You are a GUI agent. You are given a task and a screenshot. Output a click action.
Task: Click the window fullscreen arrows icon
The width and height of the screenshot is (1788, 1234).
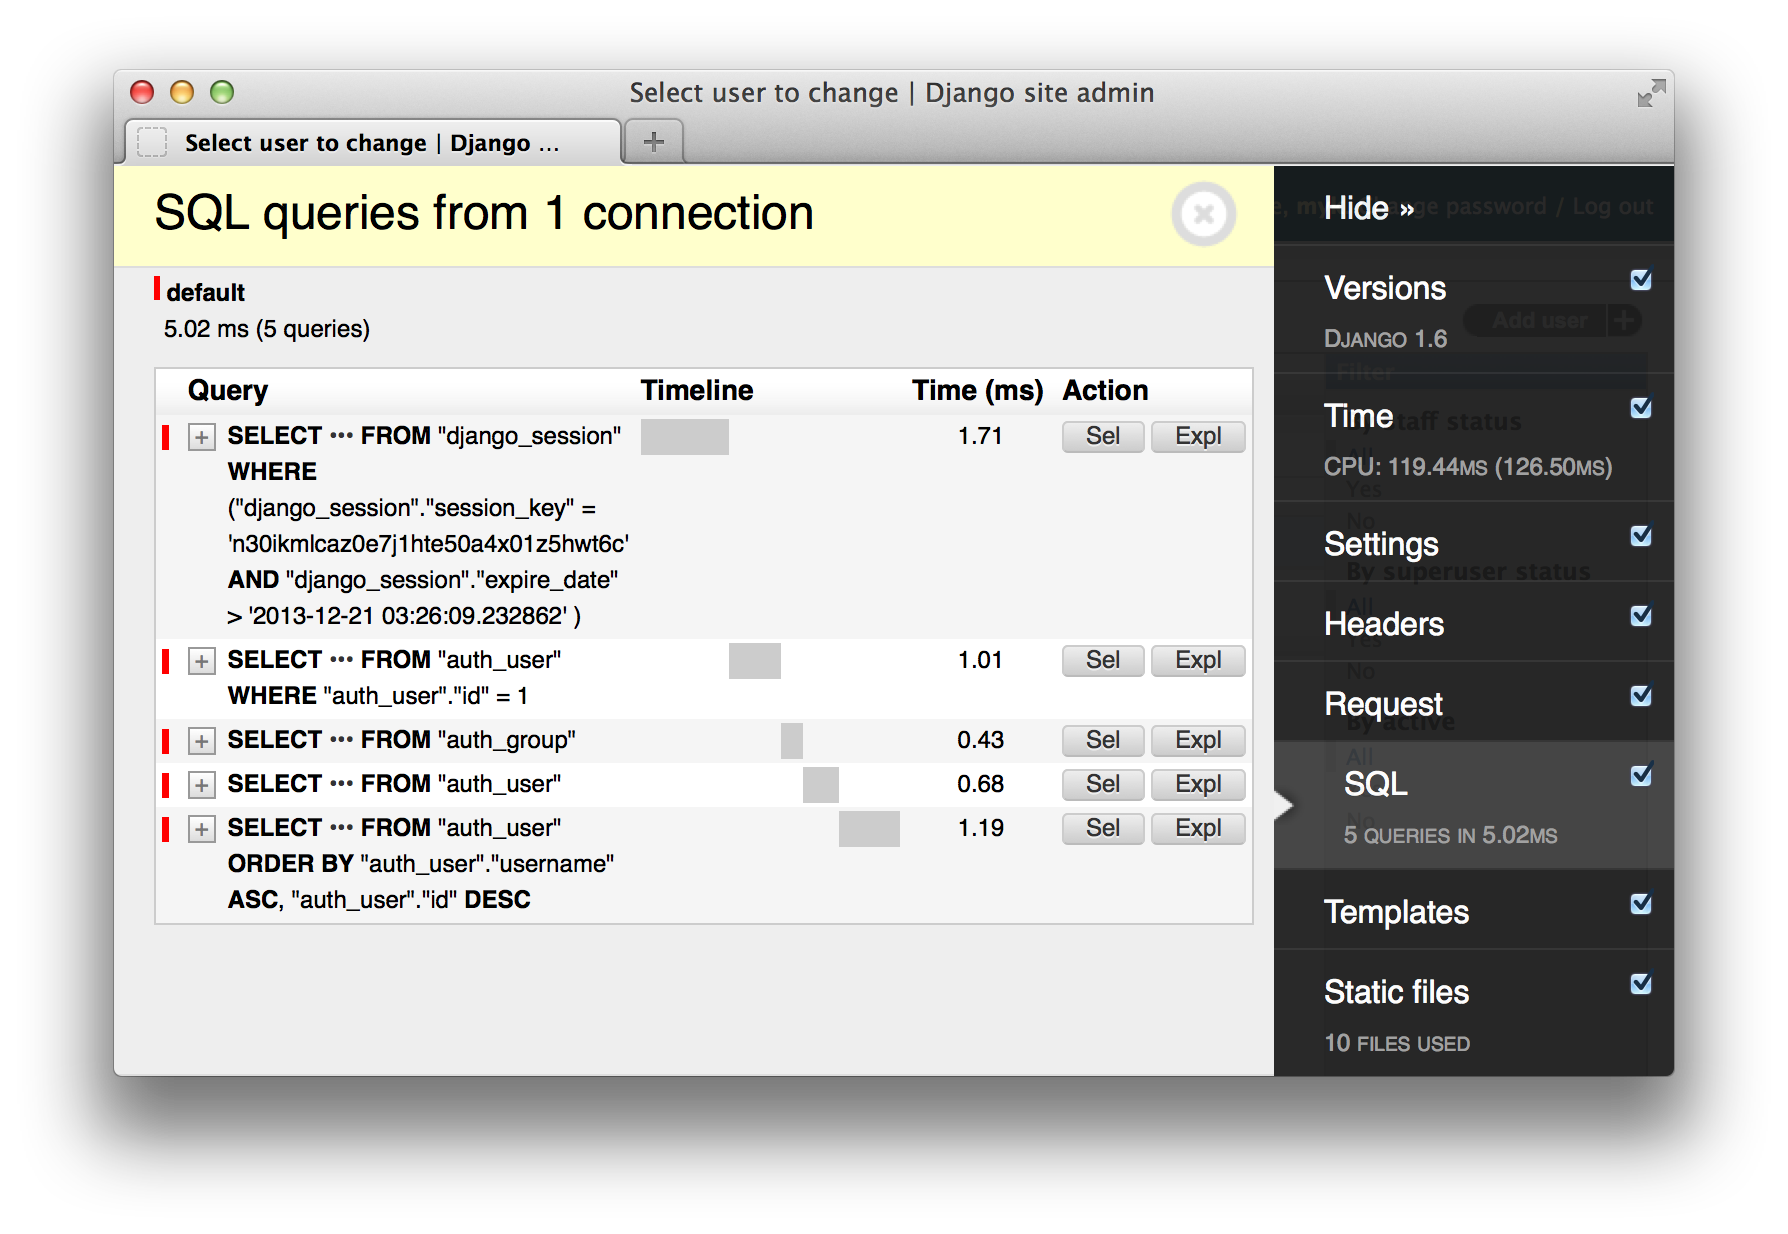[x=1651, y=91]
